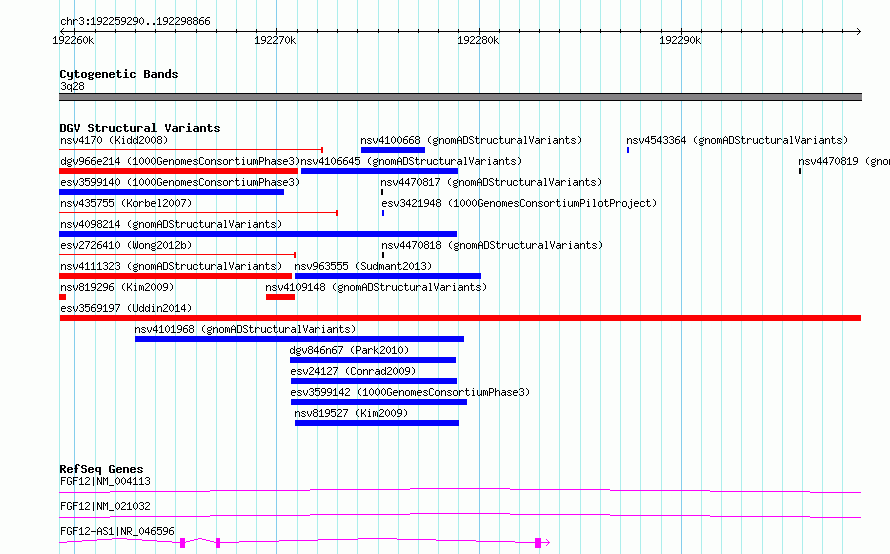
Task: Open the Cytogenetic Bands track title
Action: [x=119, y=74]
